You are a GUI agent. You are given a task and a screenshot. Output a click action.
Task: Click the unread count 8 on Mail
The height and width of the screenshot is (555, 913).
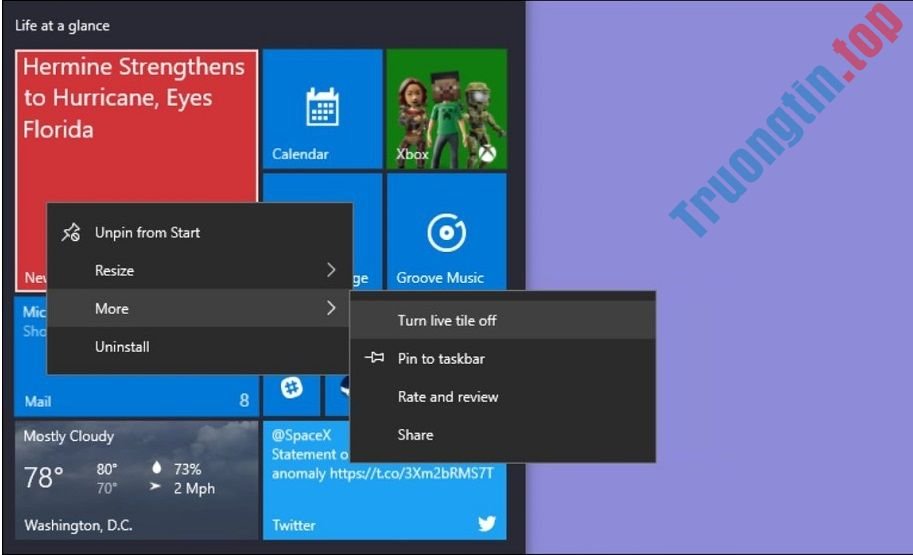tap(244, 400)
